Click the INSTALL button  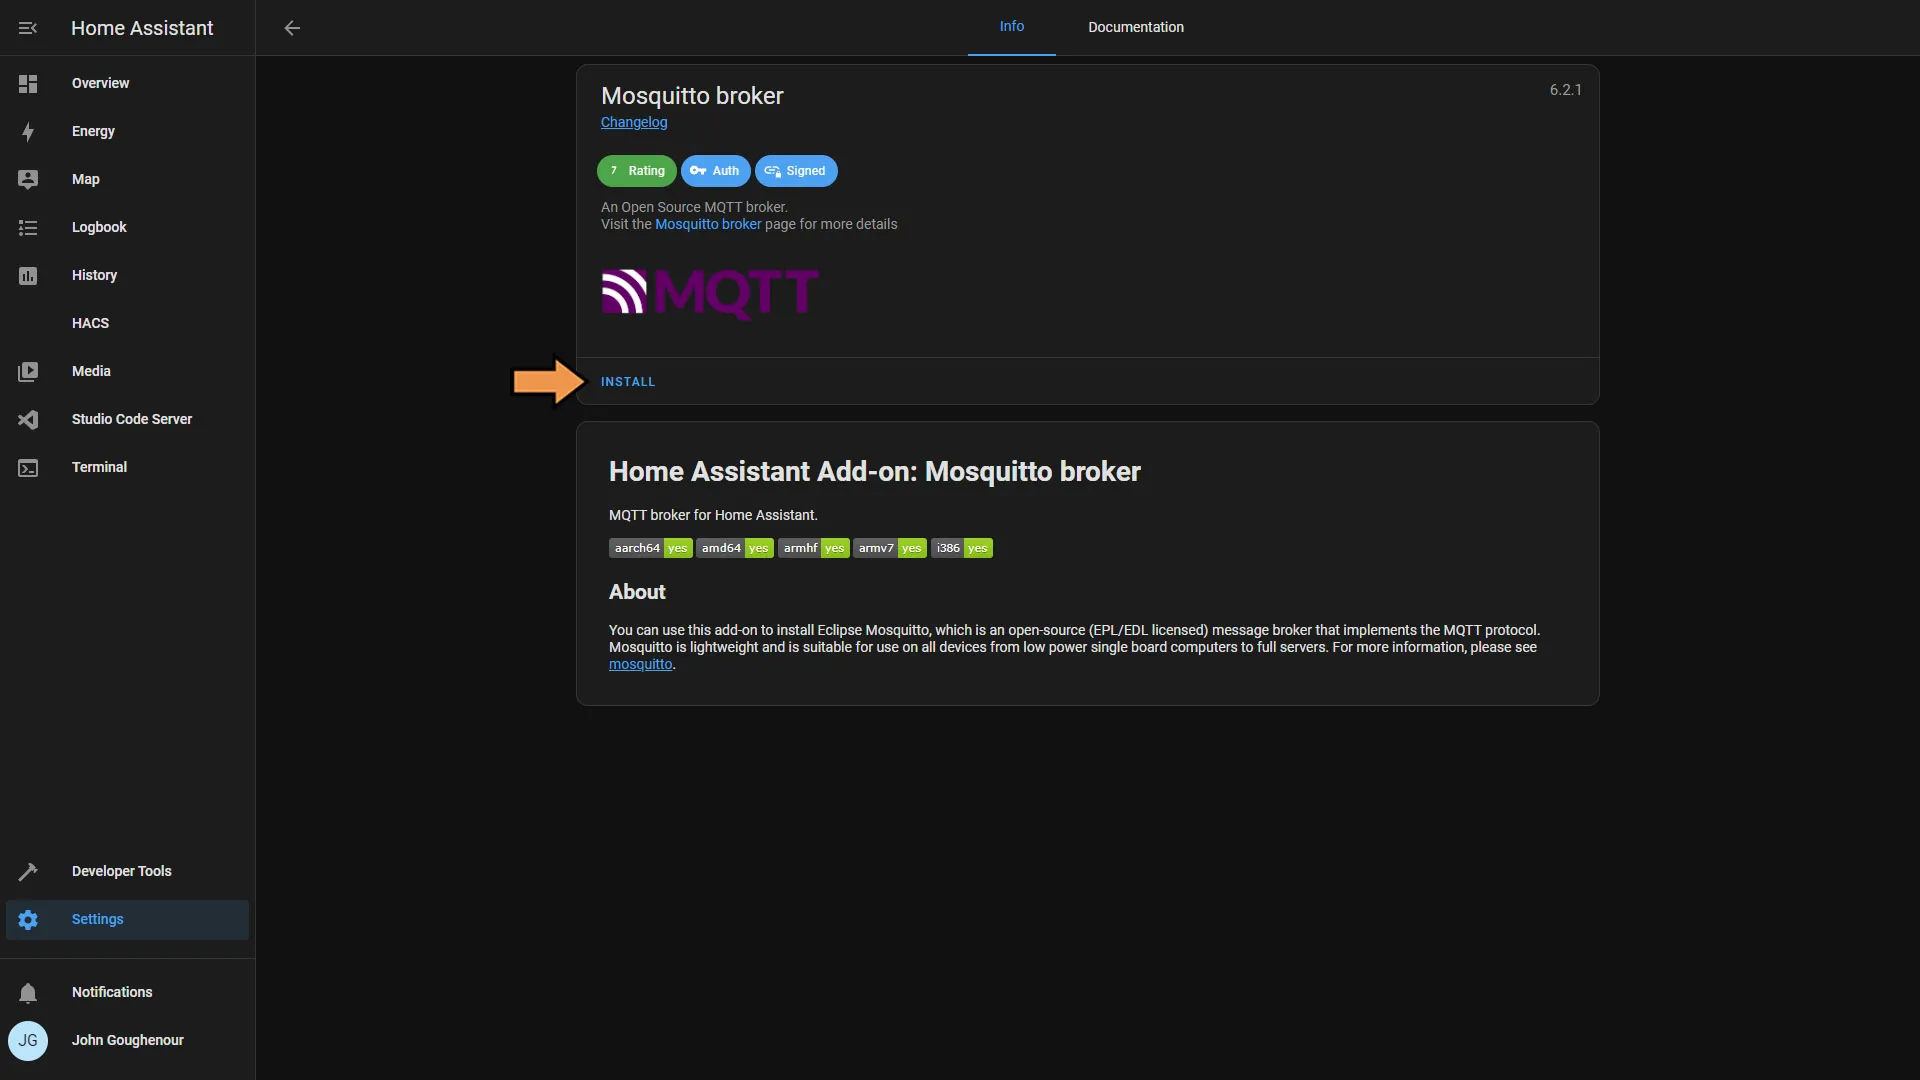628,381
